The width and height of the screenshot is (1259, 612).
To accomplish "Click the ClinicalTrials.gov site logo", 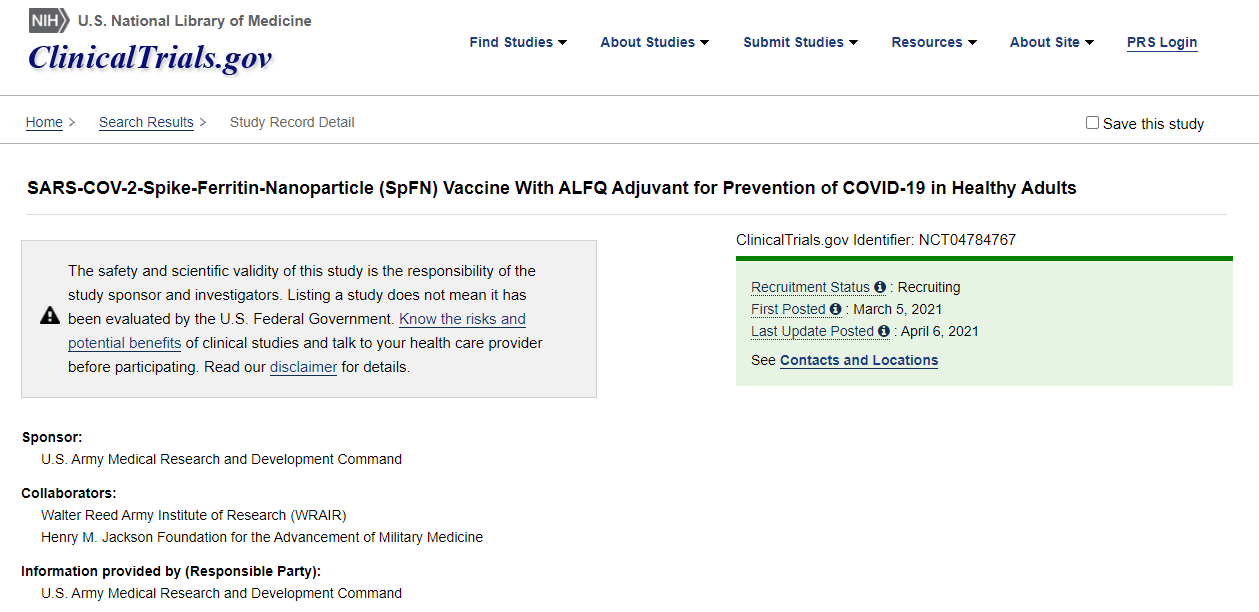I will [x=150, y=58].
